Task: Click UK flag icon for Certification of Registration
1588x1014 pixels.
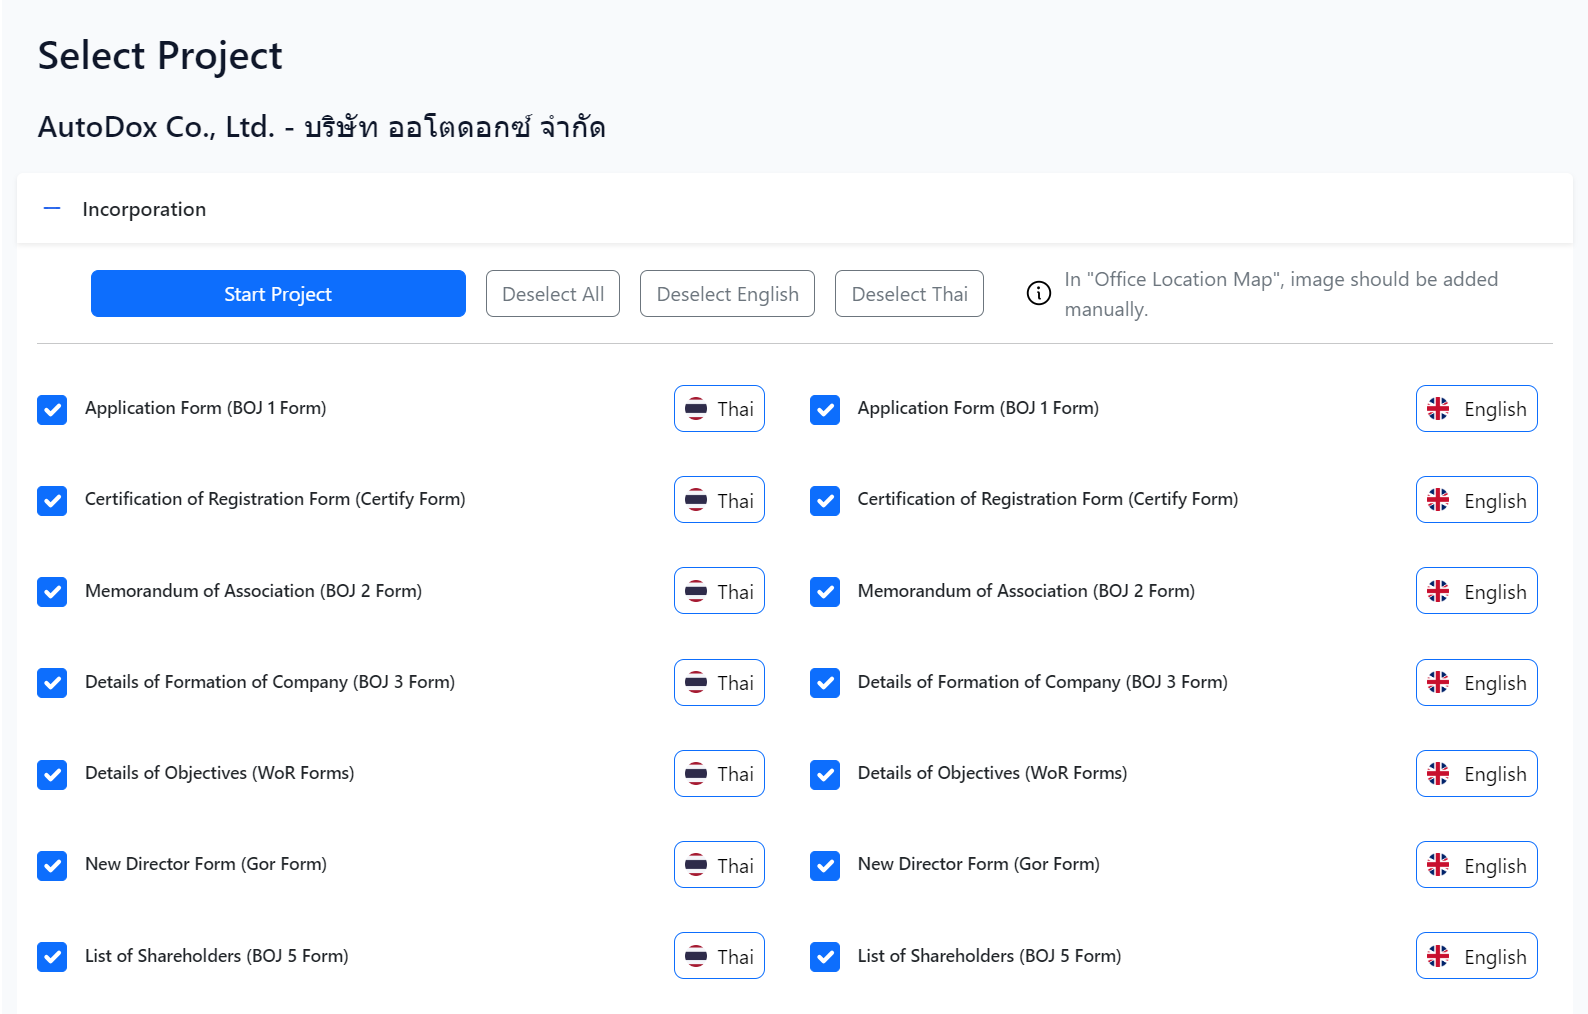Action: [1438, 500]
